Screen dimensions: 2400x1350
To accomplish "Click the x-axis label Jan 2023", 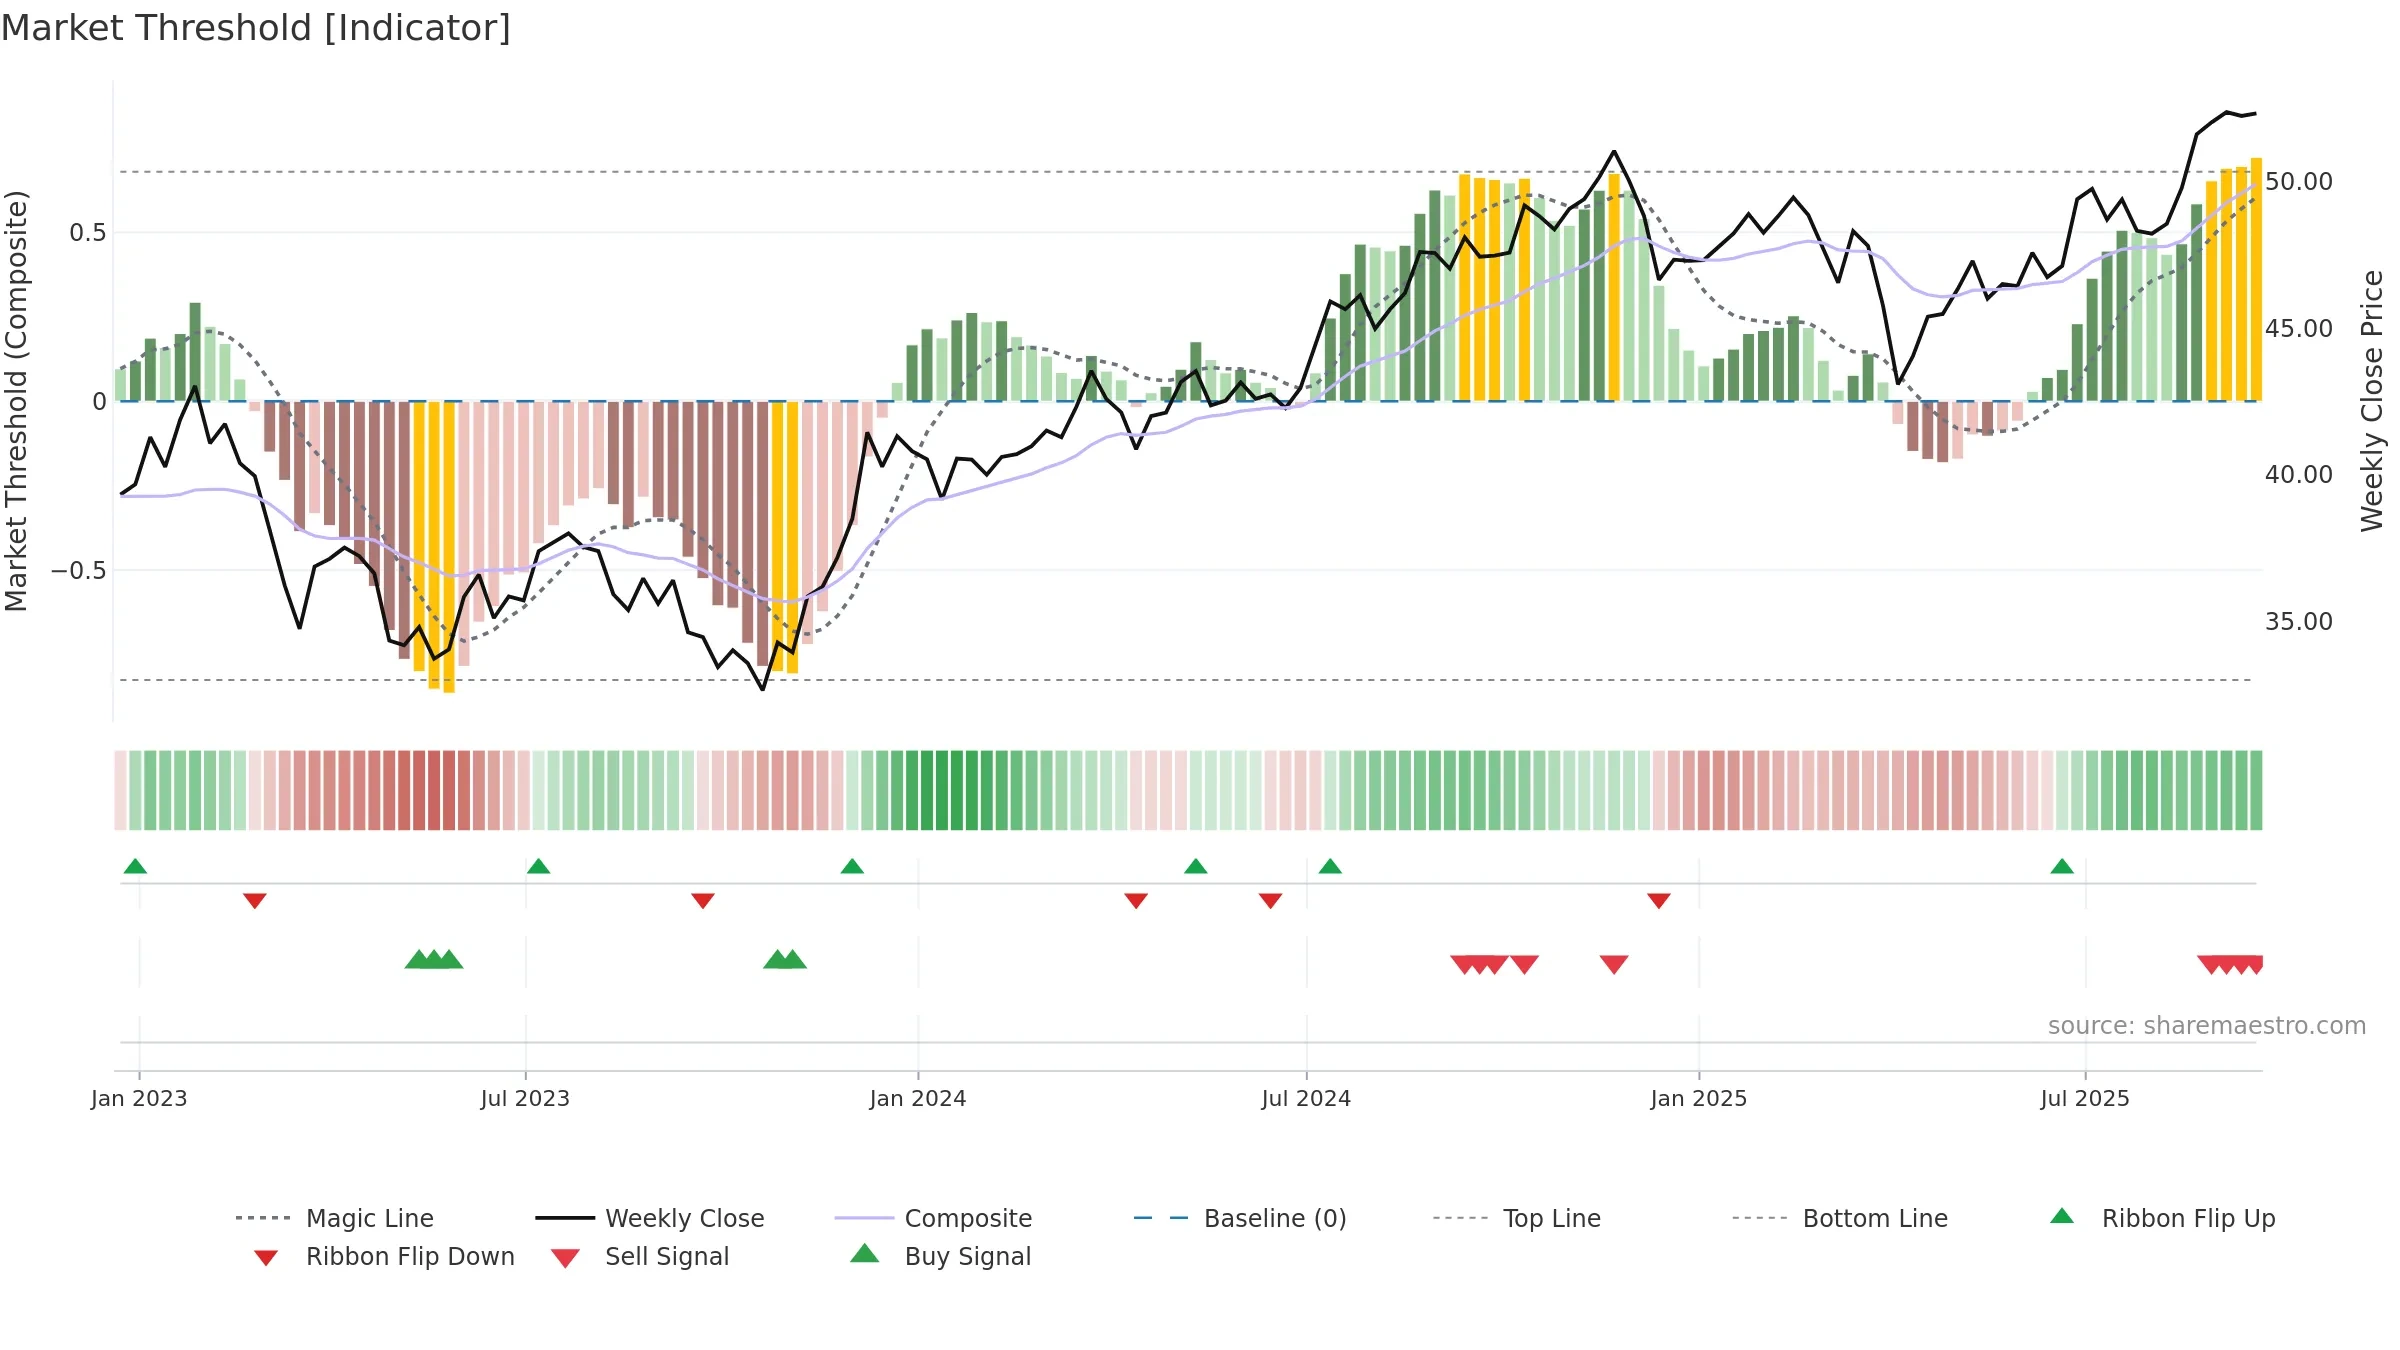I will coord(139,1098).
